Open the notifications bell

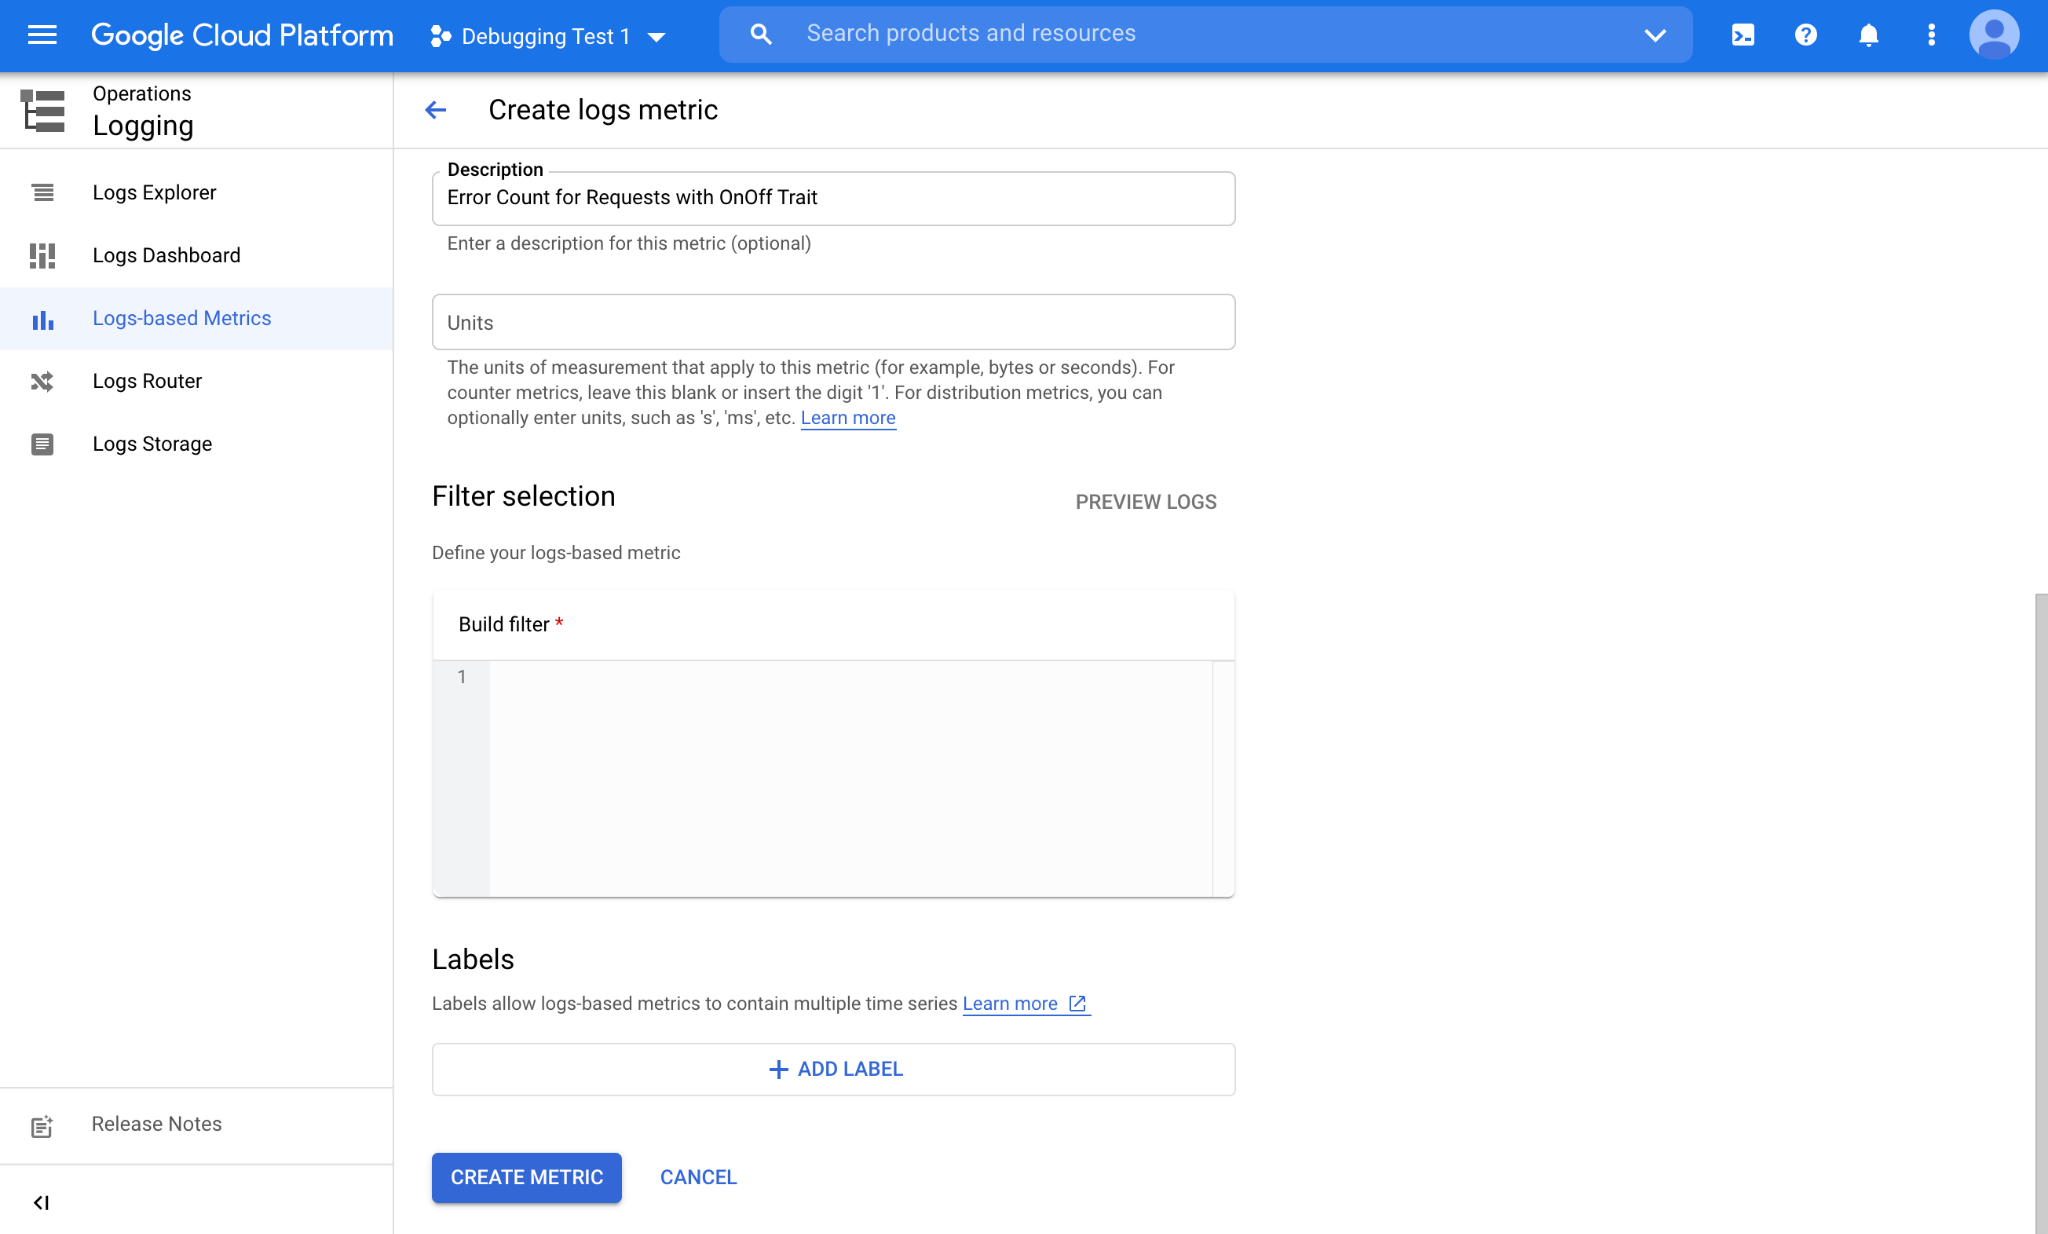1868,35
